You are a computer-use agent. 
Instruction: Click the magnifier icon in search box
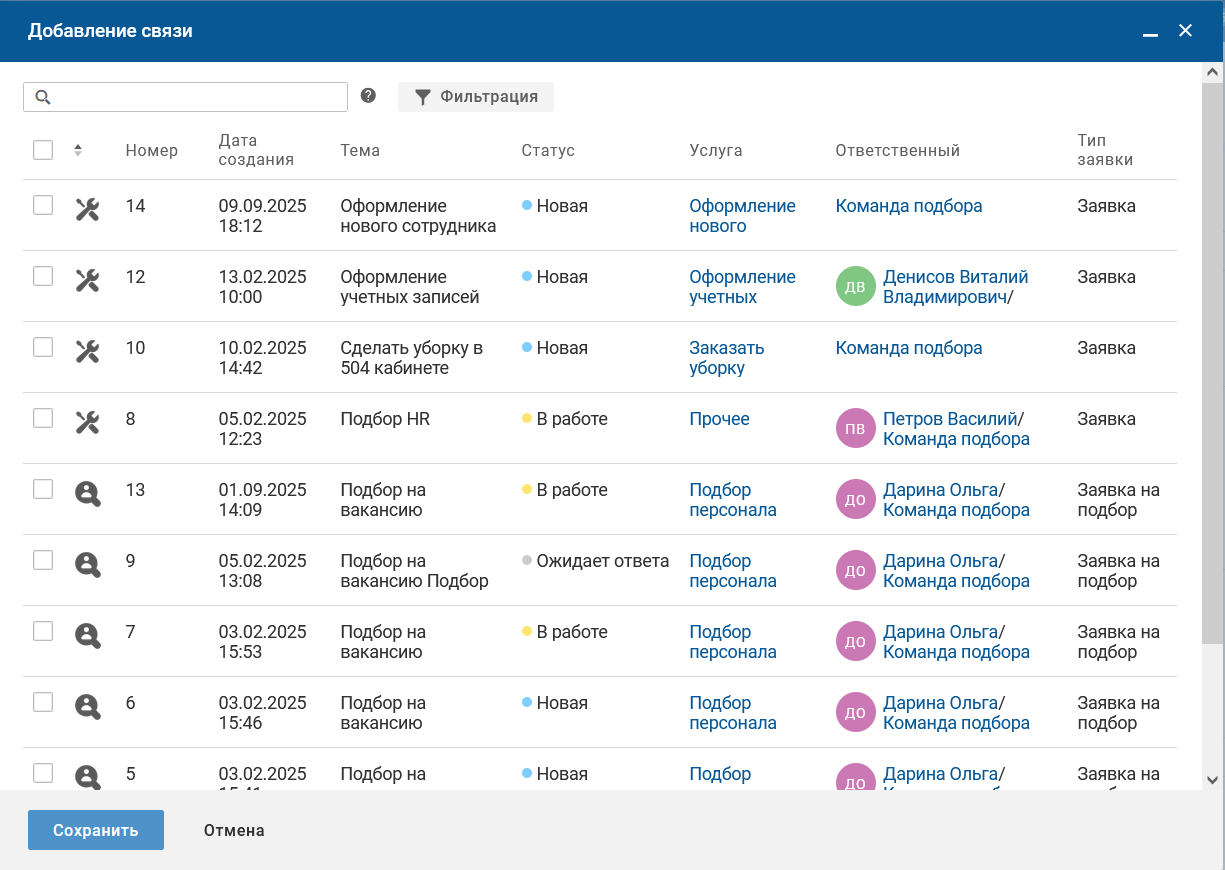(42, 97)
